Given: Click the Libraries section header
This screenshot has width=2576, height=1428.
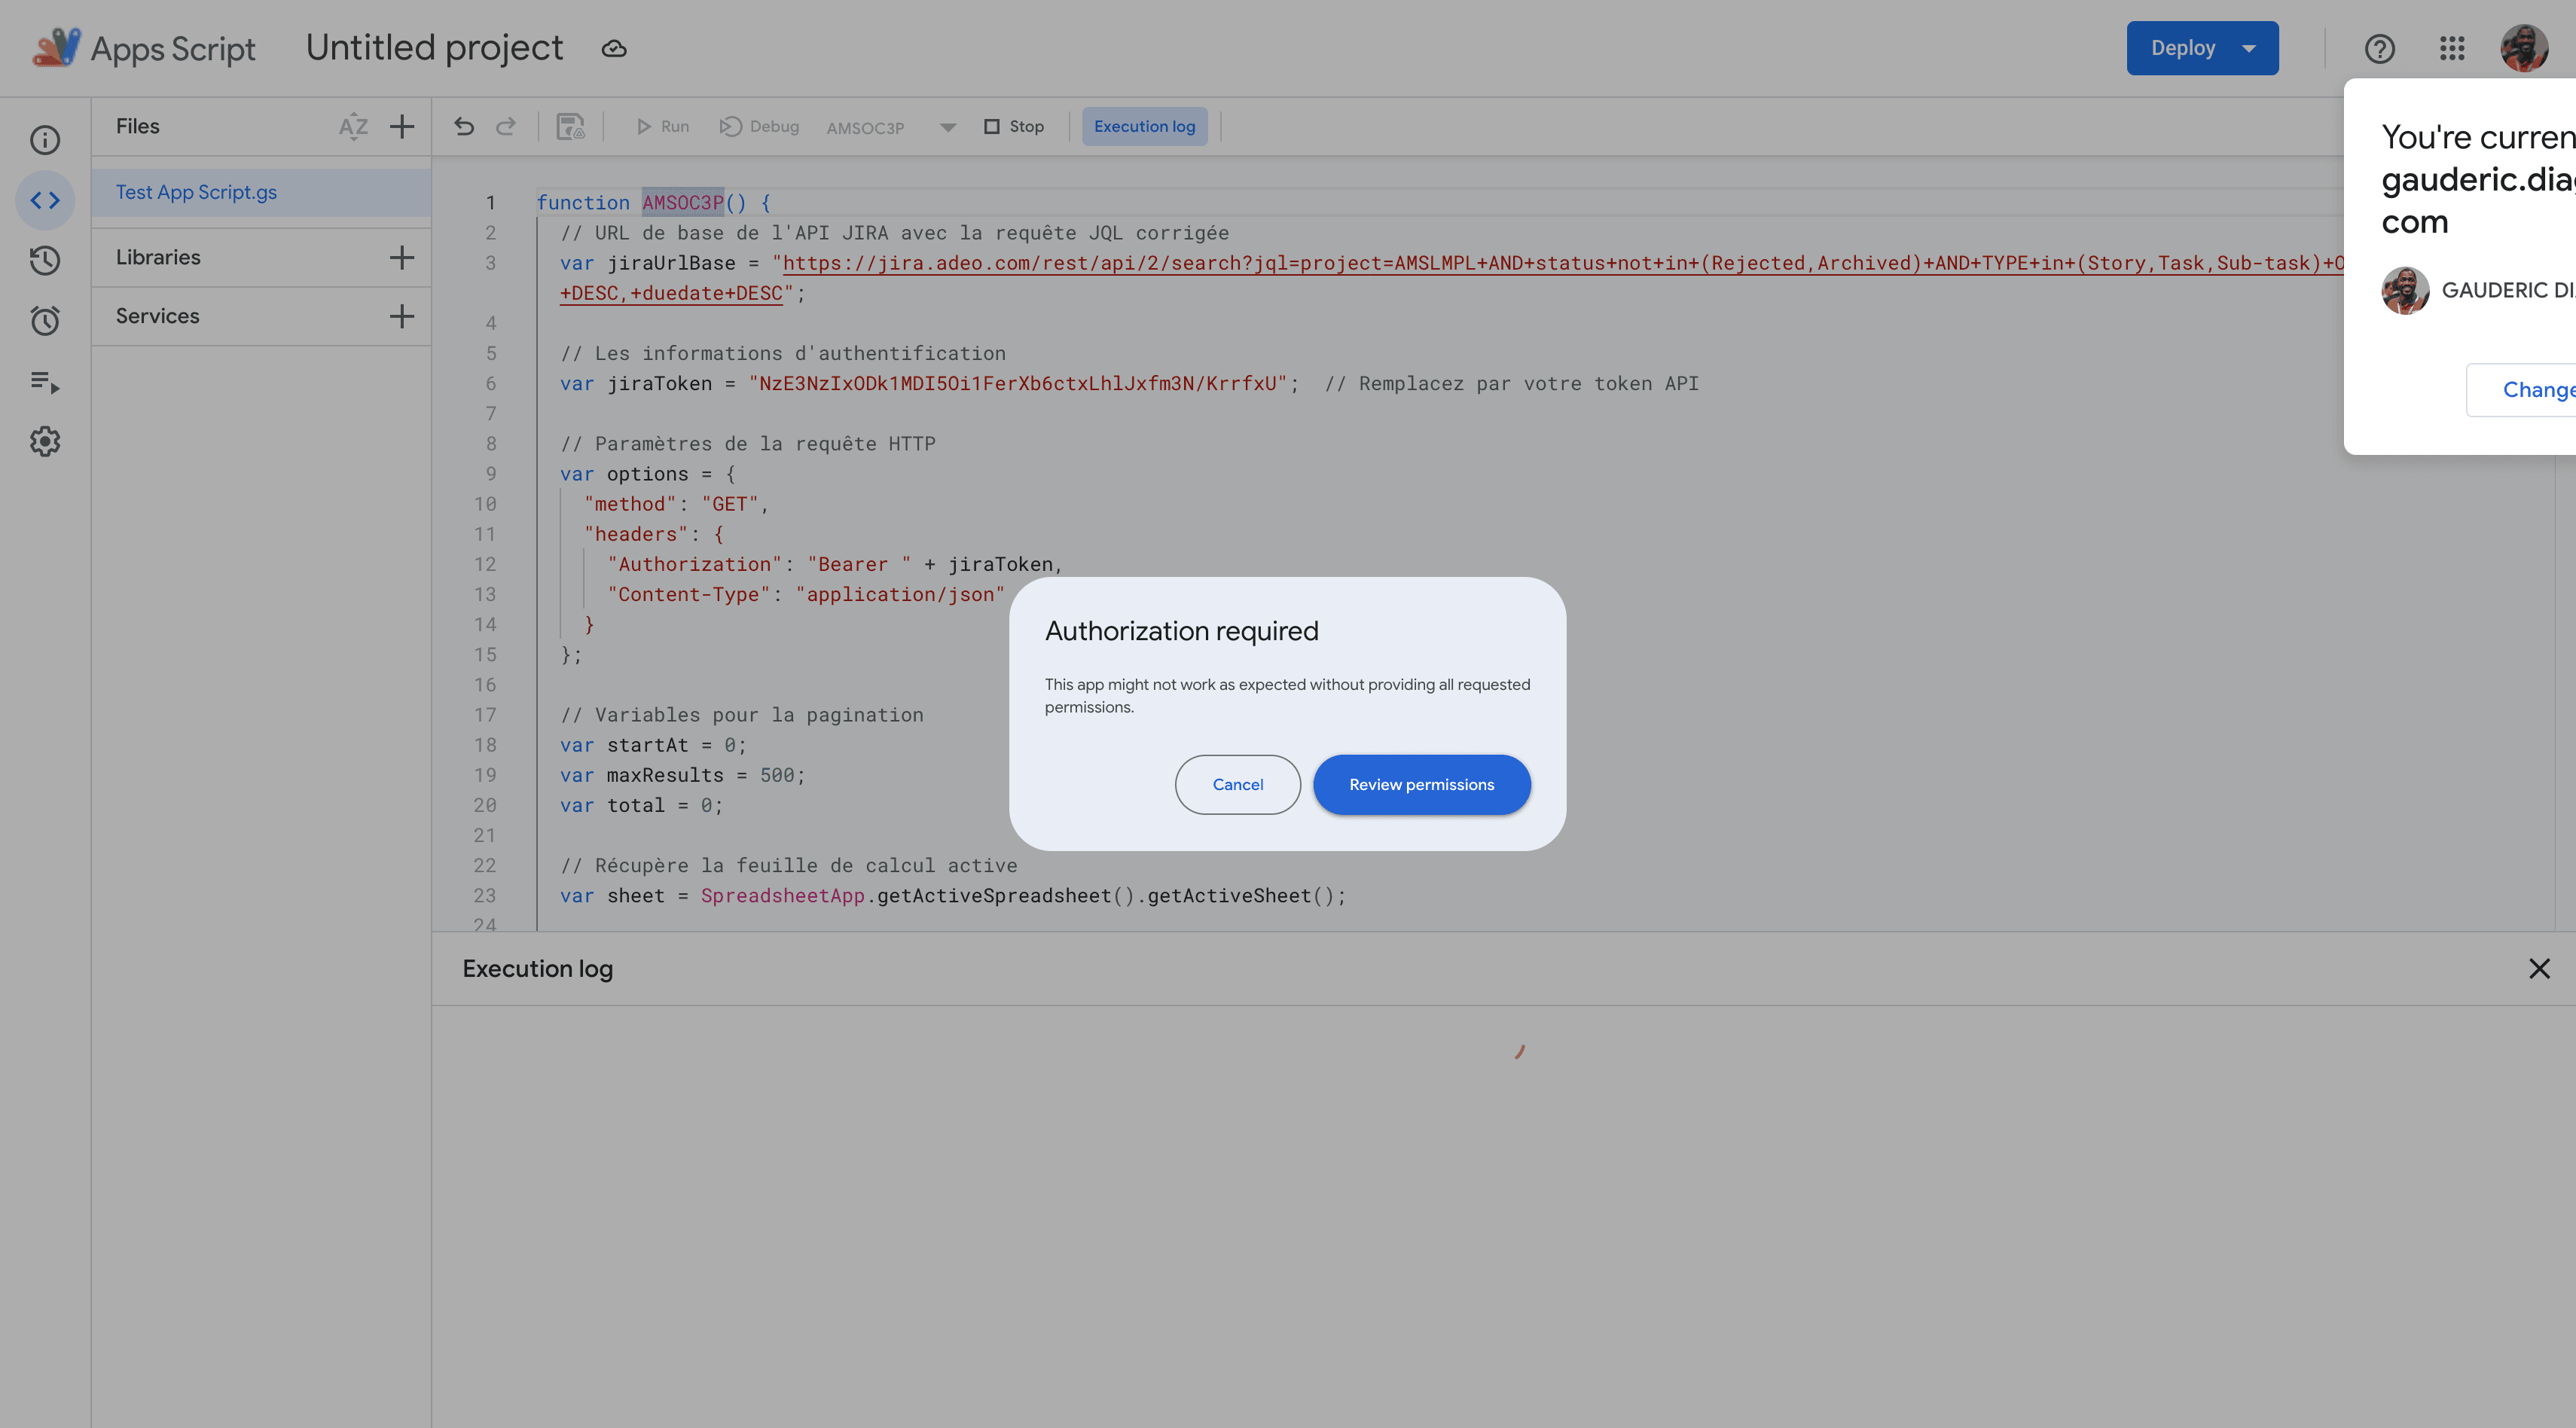Looking at the screenshot, I should pyautogui.click(x=158, y=257).
